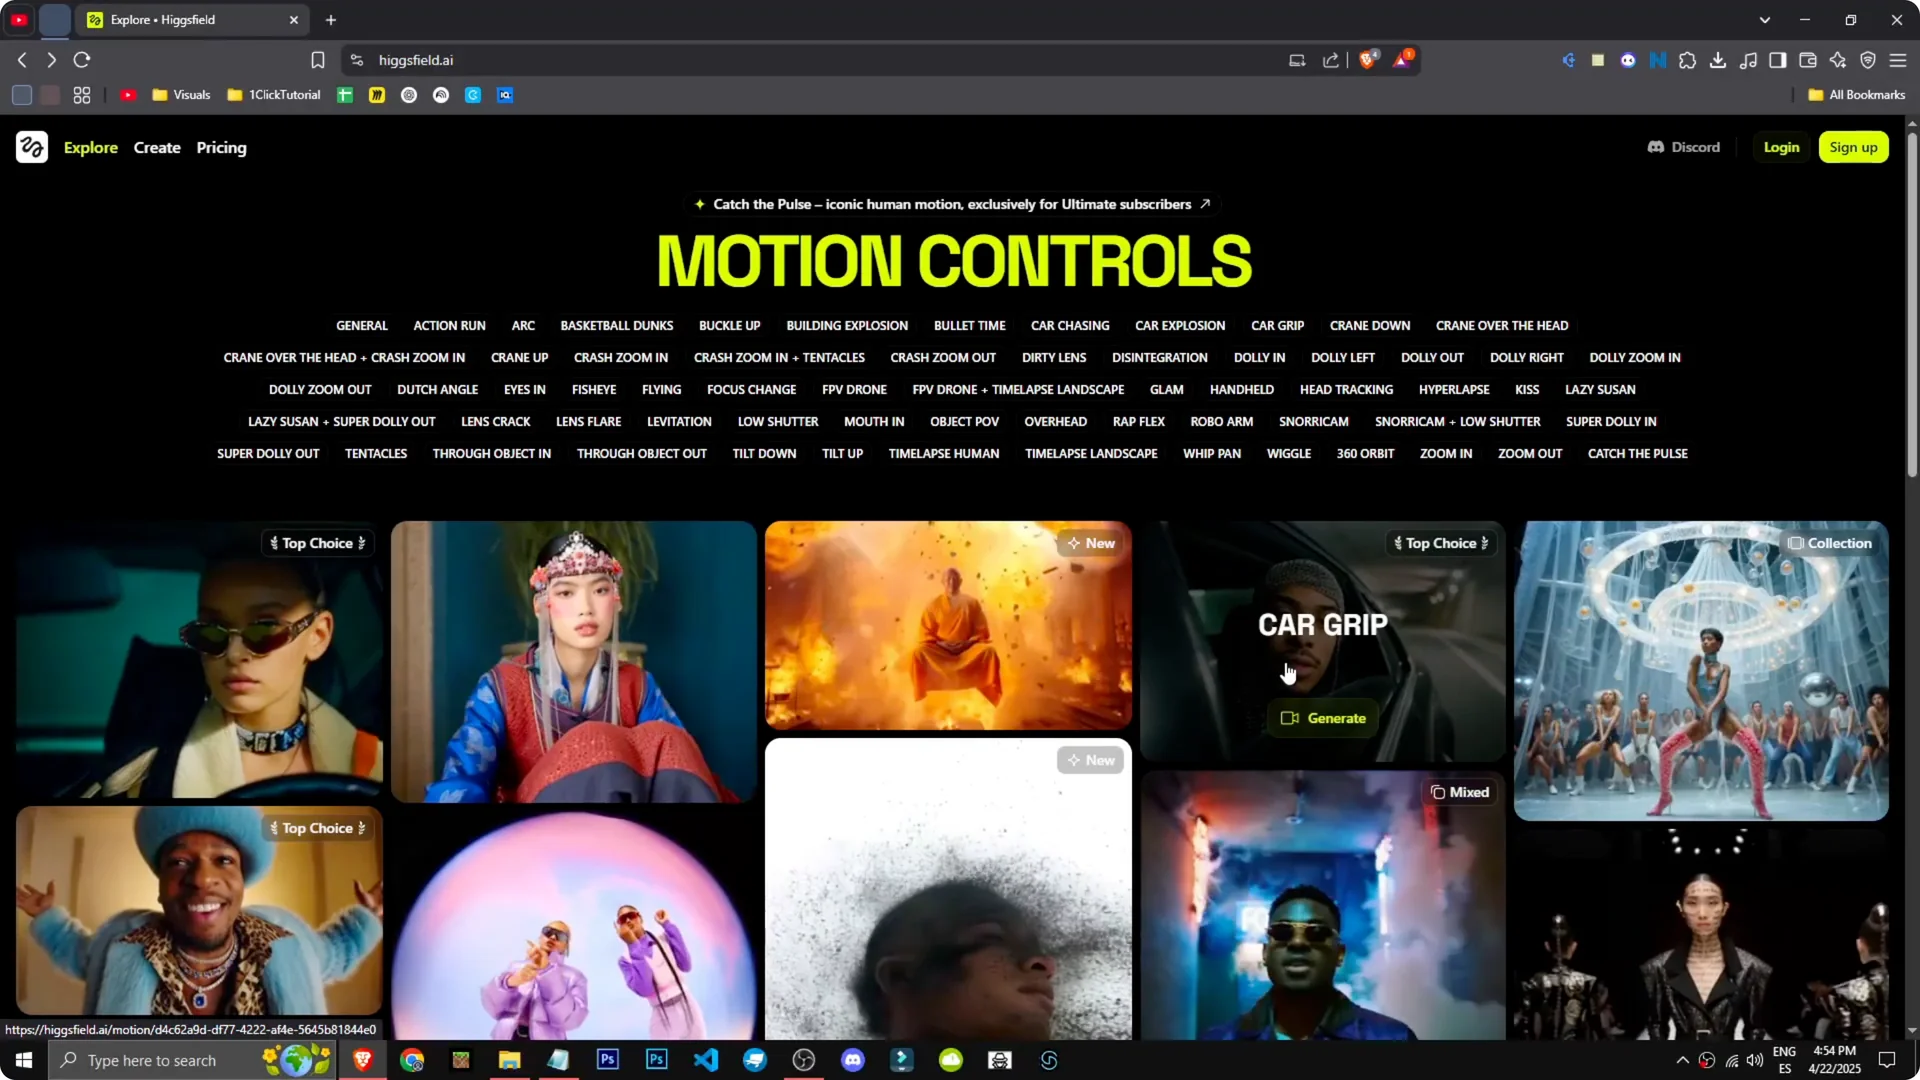This screenshot has height=1080, width=1920.
Task: Open the browser Downloads icon
Action: [x=1719, y=60]
